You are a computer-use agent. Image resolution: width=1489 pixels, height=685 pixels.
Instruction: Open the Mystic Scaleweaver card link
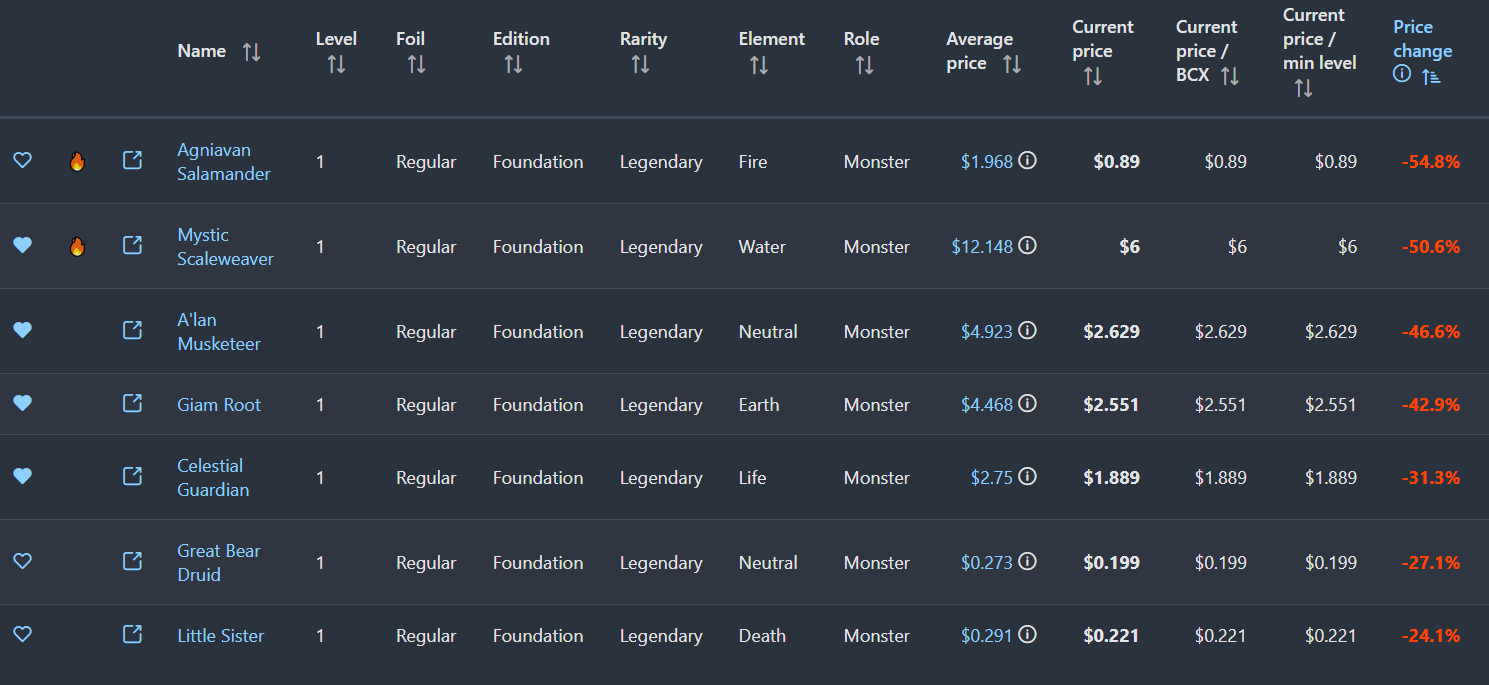[225, 247]
